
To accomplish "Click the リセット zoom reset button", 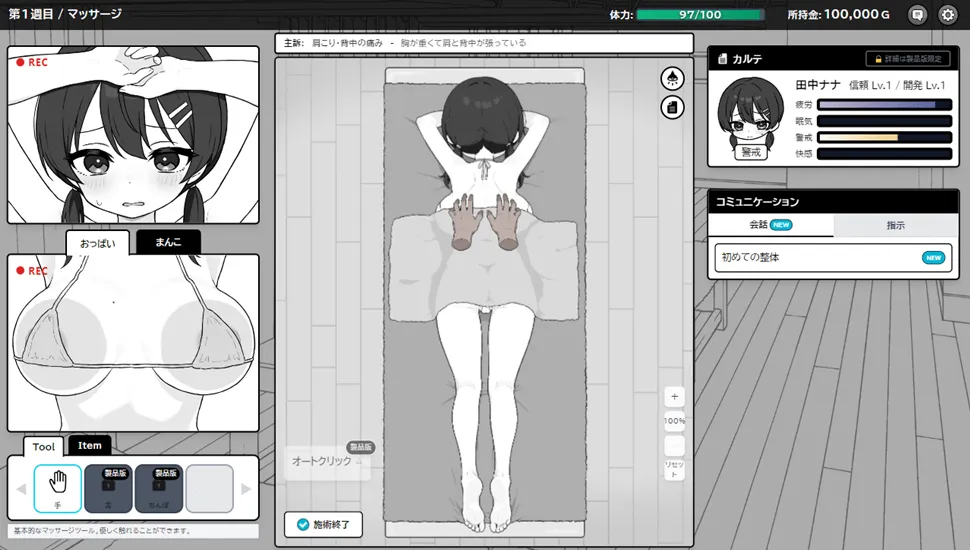I will (674, 470).
